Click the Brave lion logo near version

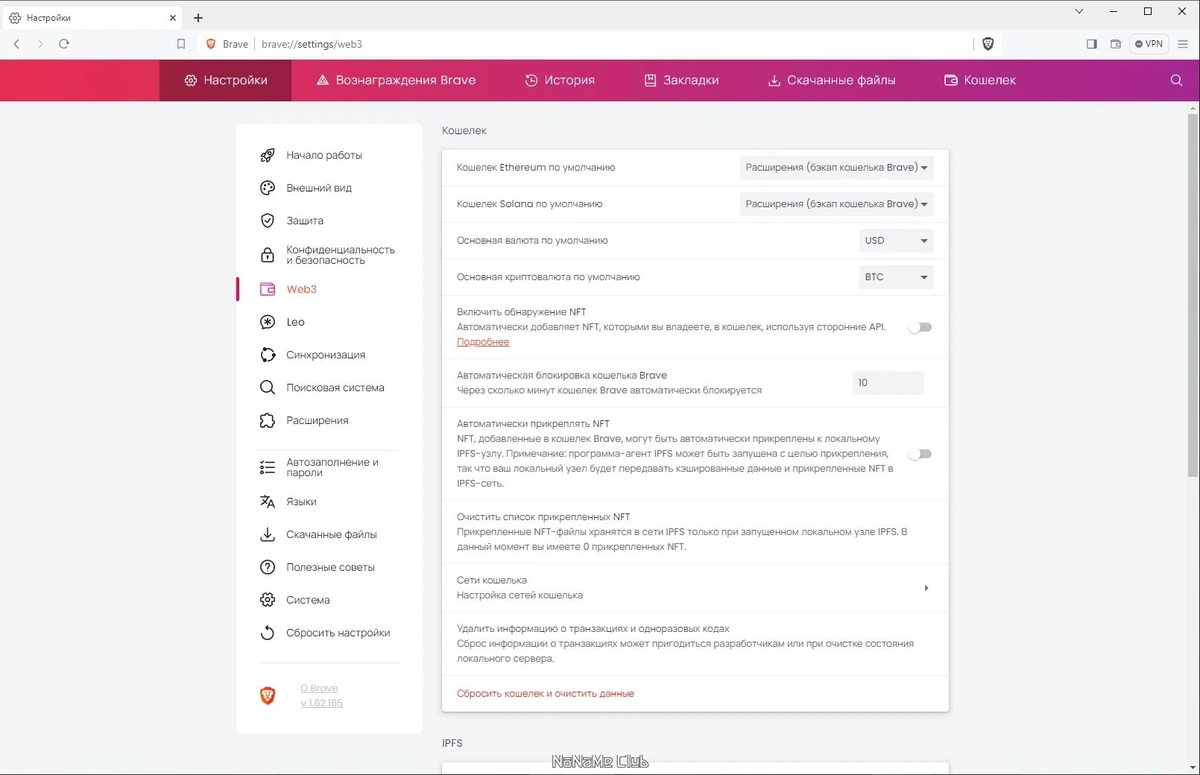(267, 696)
